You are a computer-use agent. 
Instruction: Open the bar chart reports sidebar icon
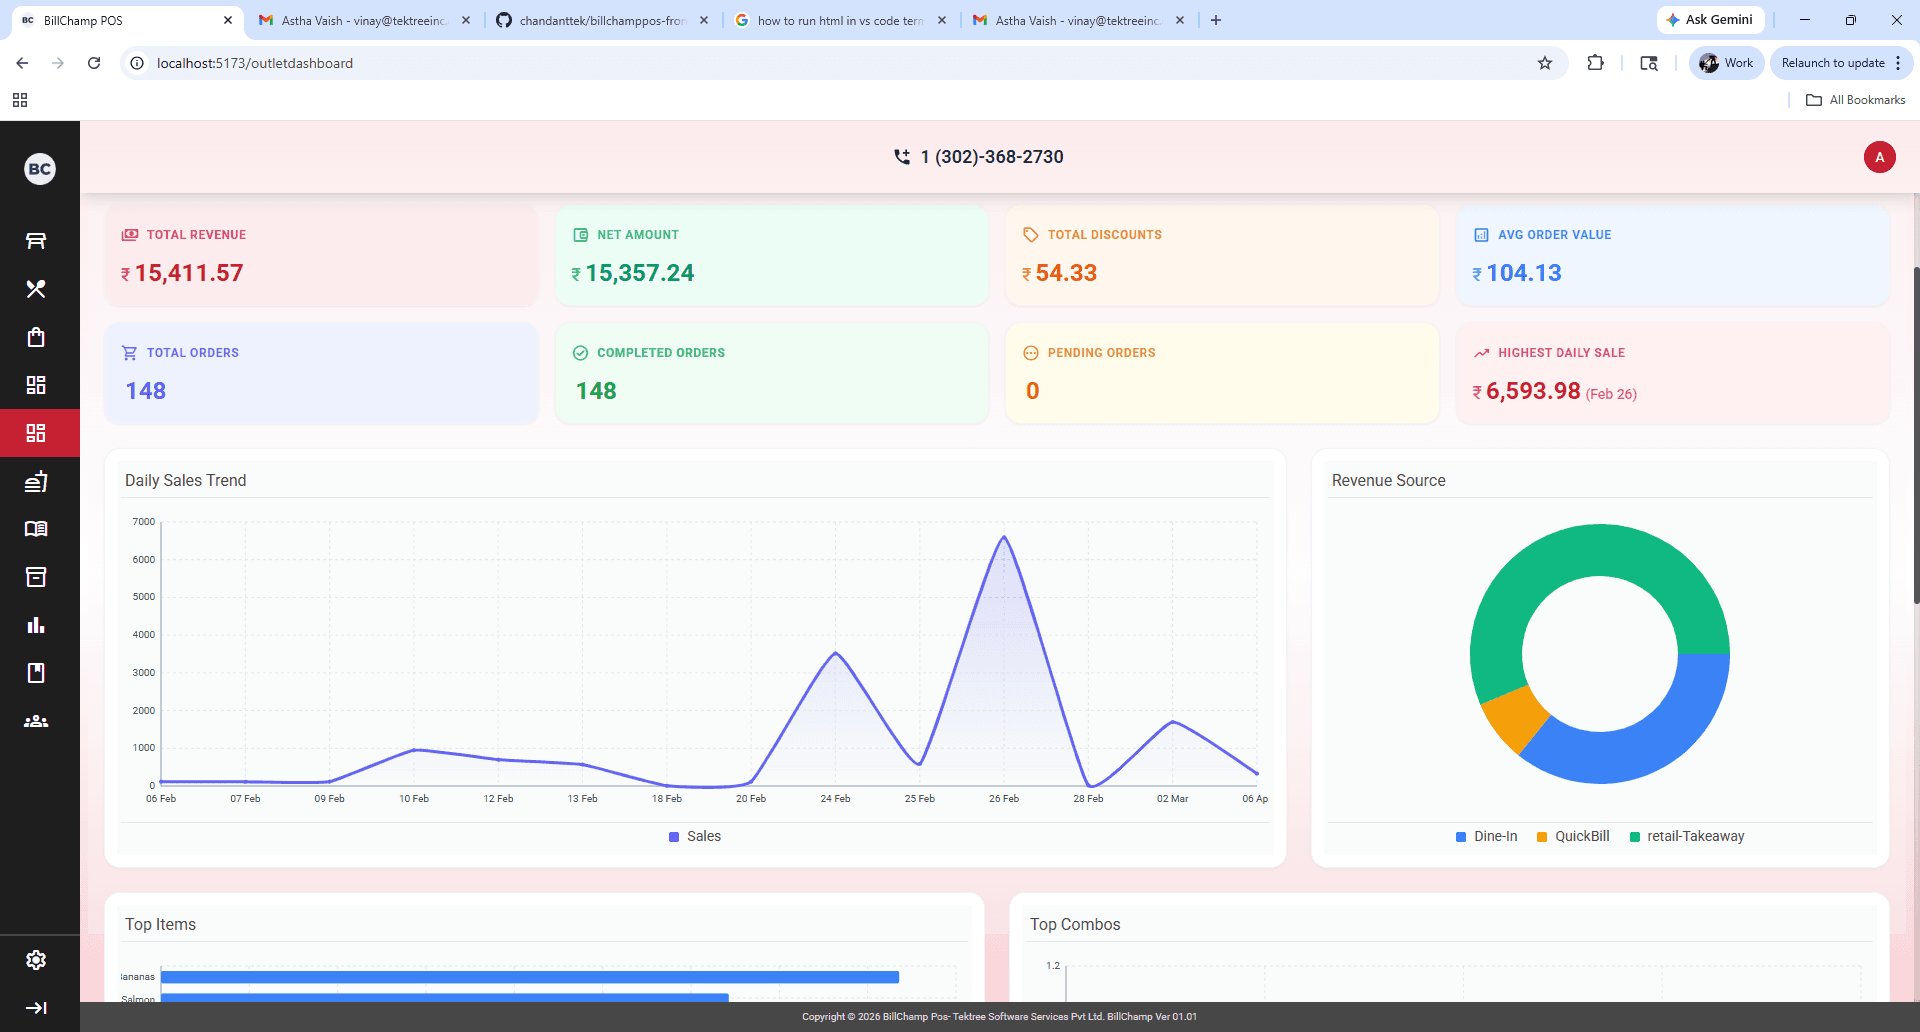tap(36, 625)
